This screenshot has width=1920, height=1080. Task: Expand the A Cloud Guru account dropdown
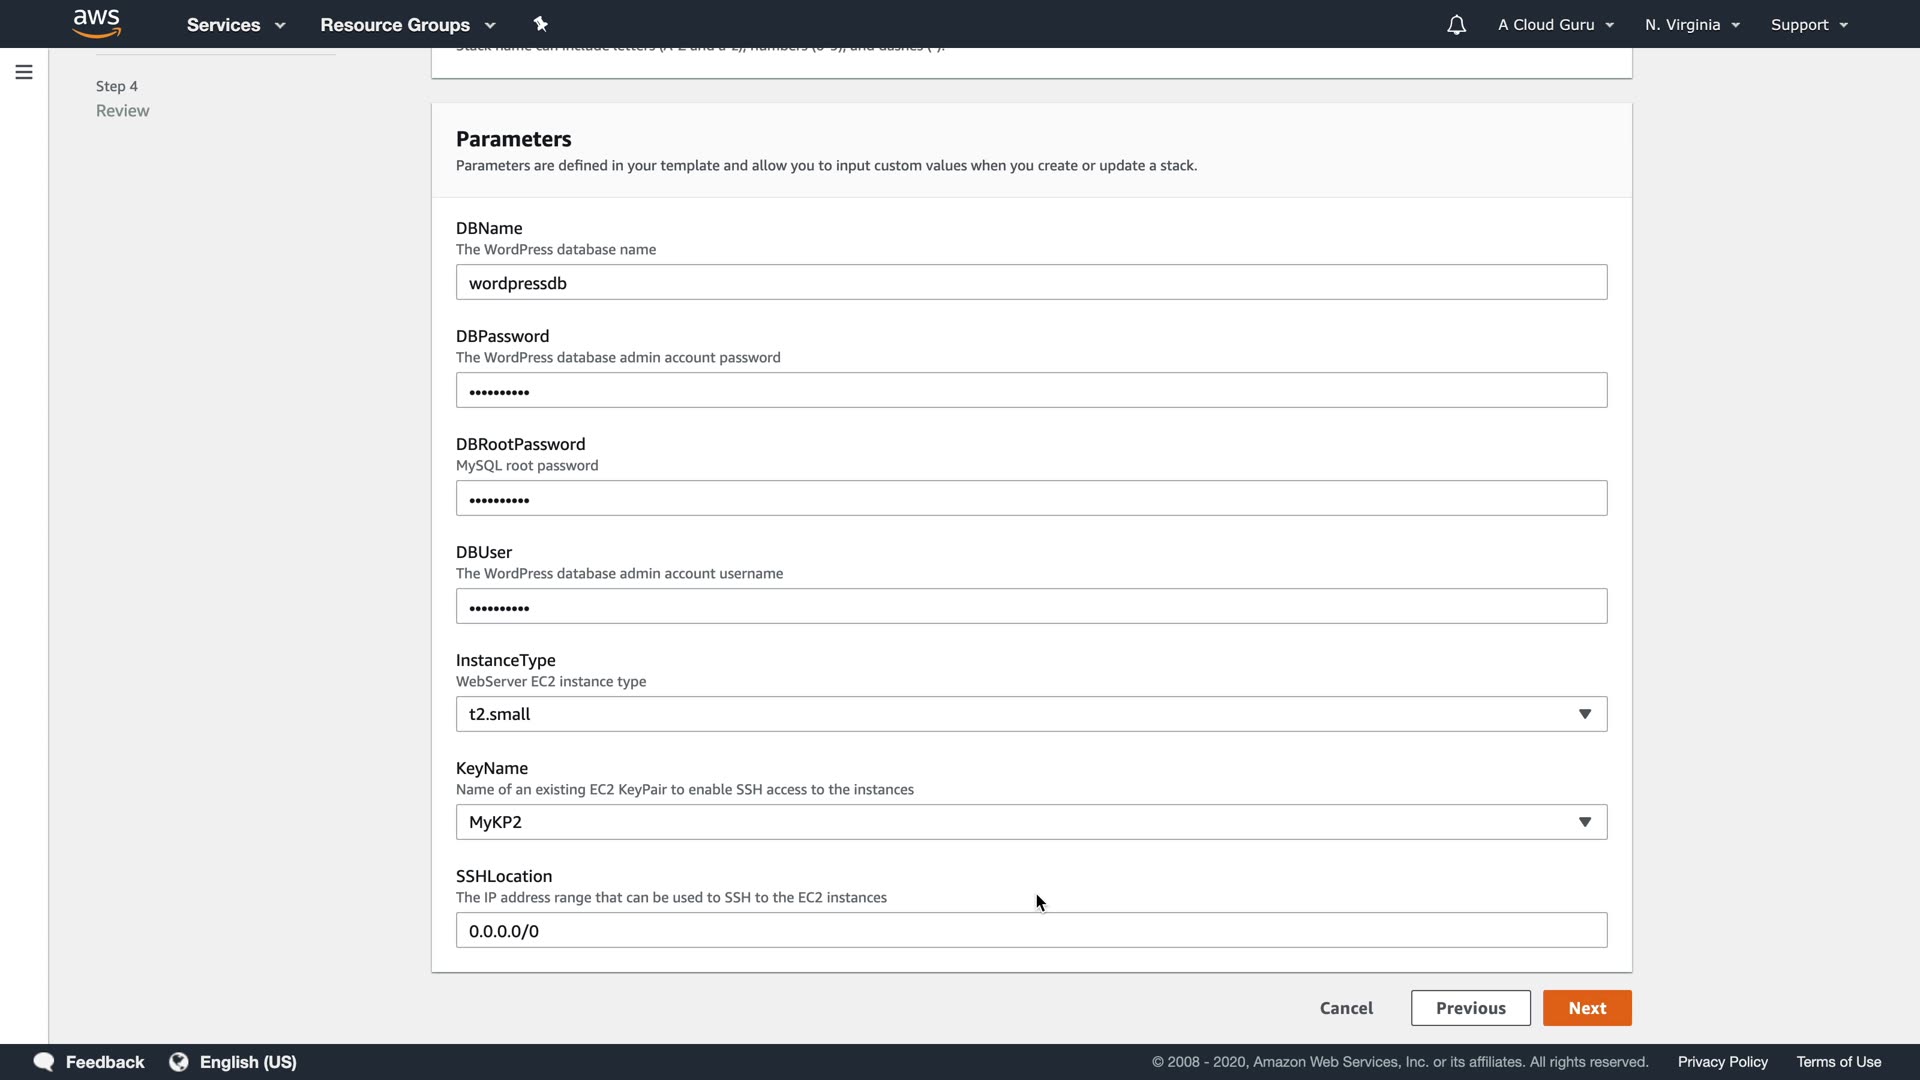[x=1555, y=25]
